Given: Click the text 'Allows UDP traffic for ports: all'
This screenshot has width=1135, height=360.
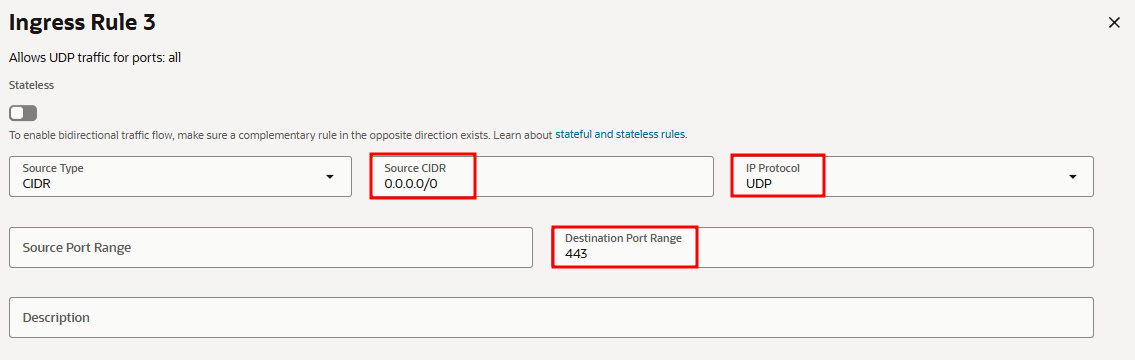Looking at the screenshot, I should point(95,58).
